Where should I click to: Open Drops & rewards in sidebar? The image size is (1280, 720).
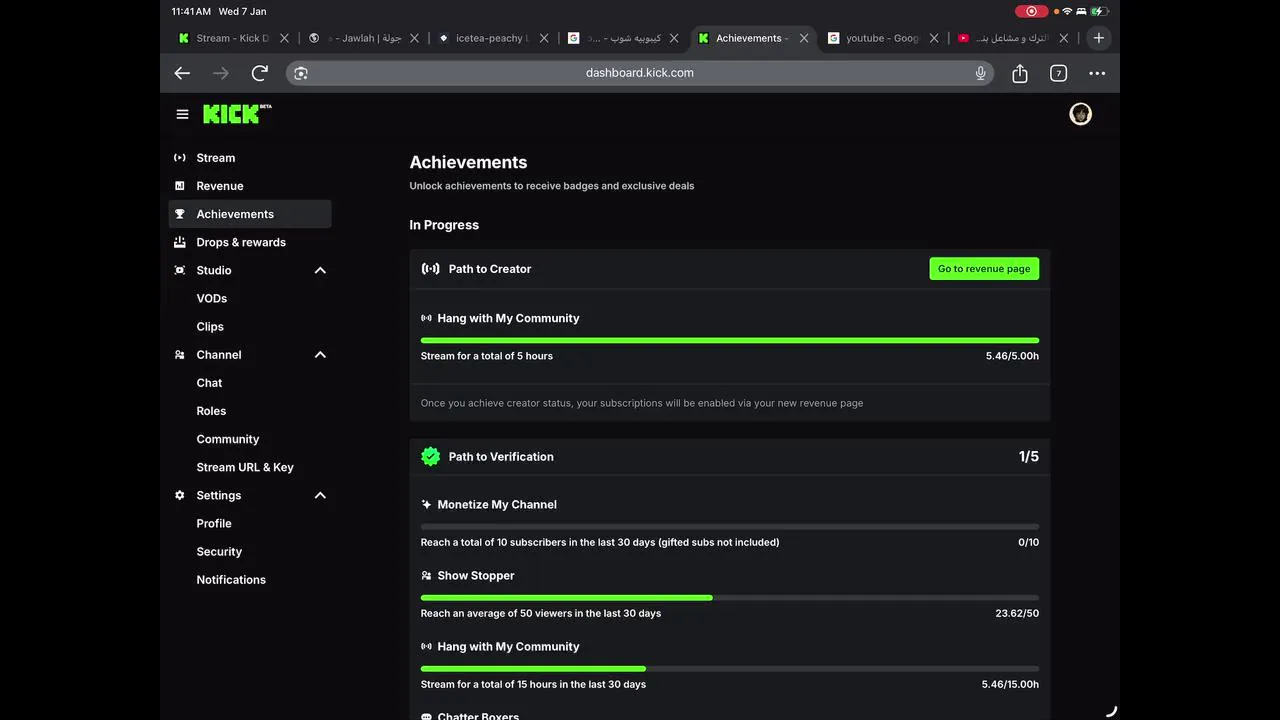tap(241, 242)
